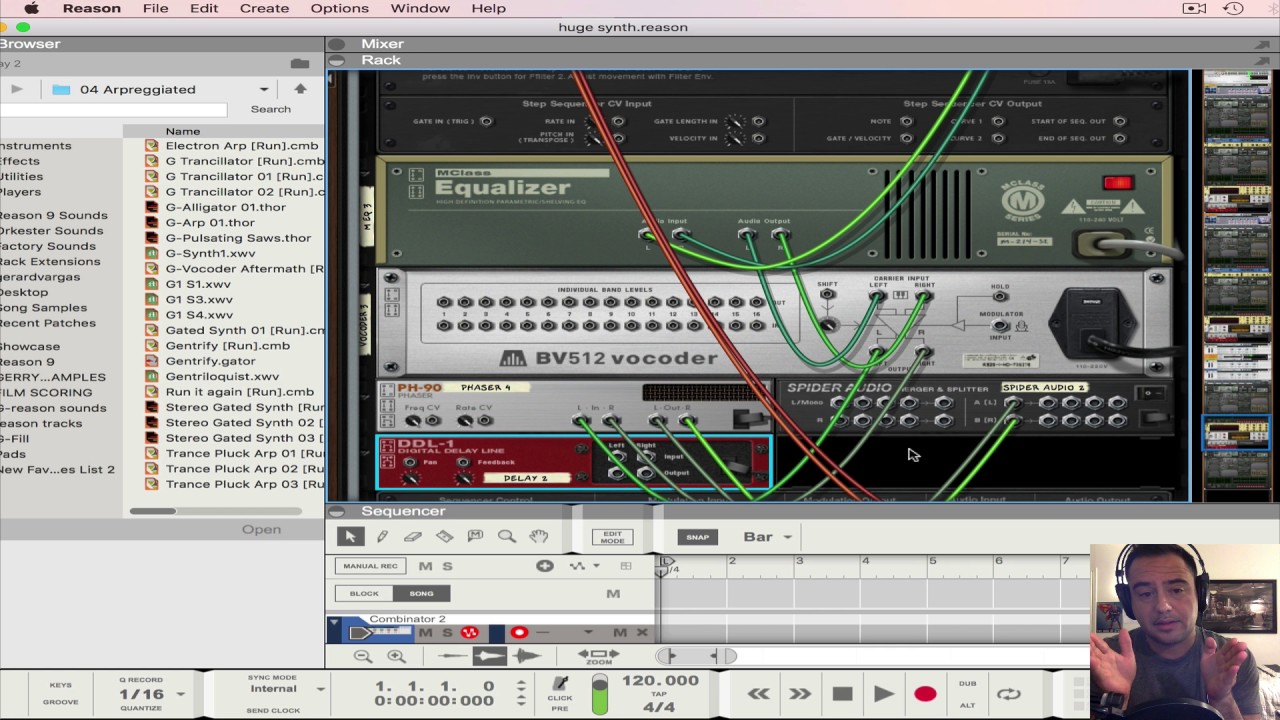This screenshot has width=1280, height=720.
Task: Open the Create menu
Action: [264, 8]
